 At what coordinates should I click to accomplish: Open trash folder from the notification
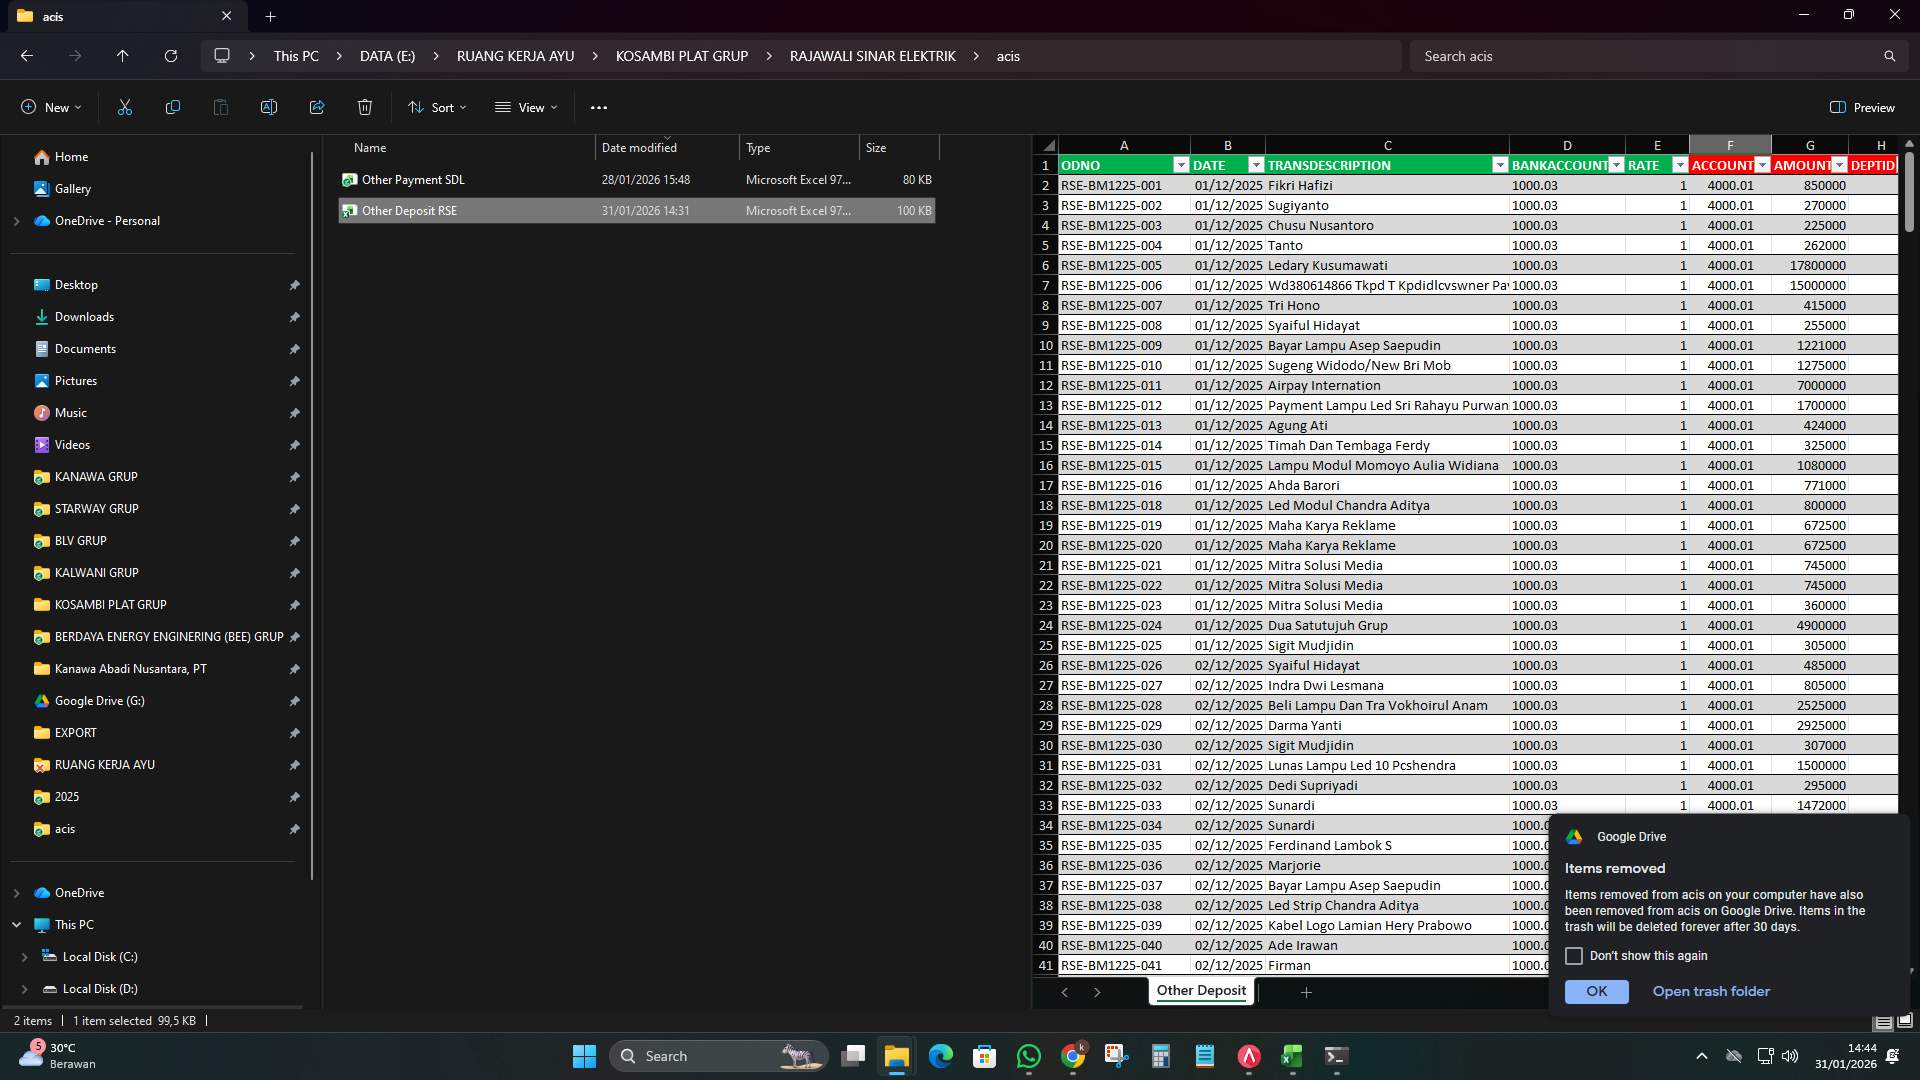click(1711, 991)
